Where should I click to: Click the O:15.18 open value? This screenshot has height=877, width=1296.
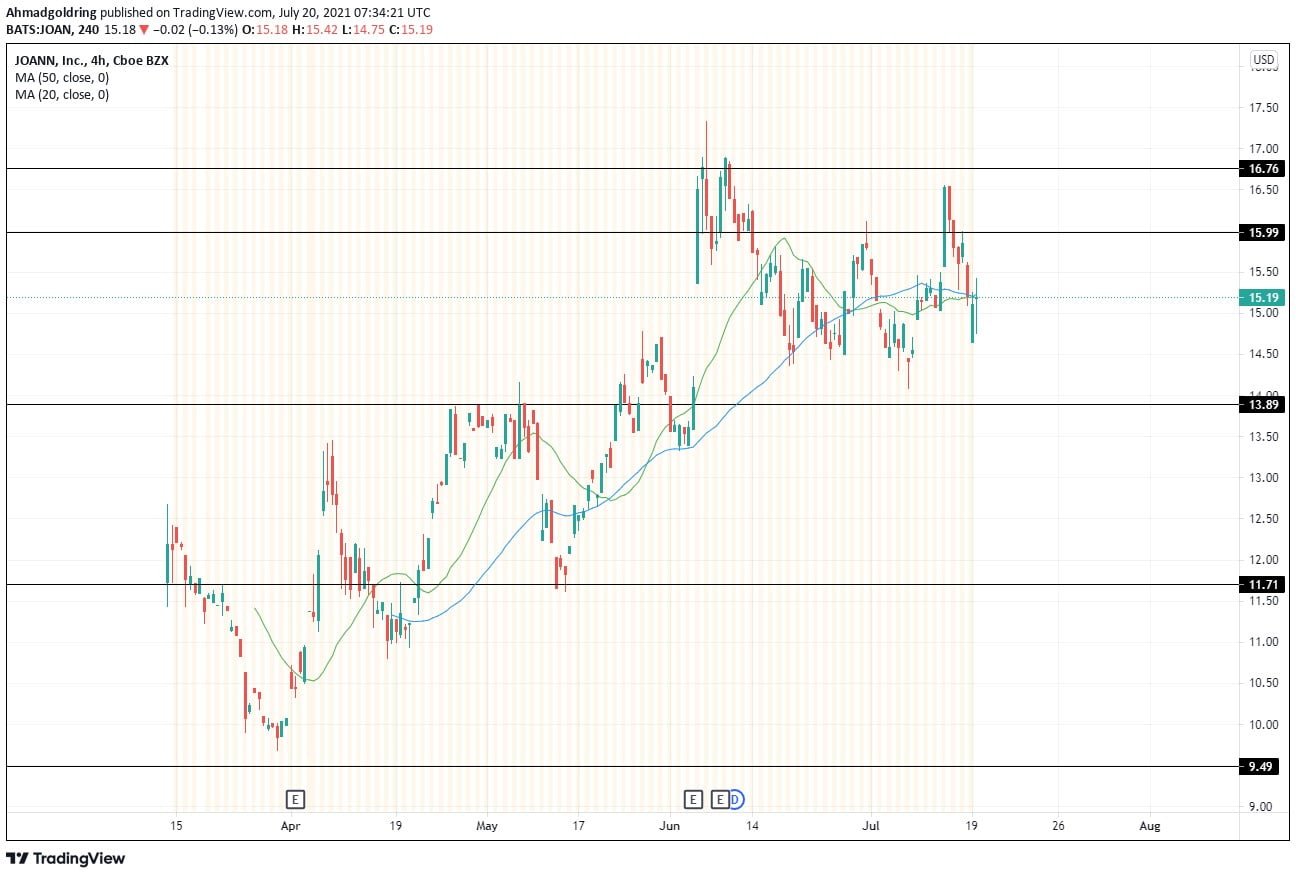pyautogui.click(x=266, y=29)
